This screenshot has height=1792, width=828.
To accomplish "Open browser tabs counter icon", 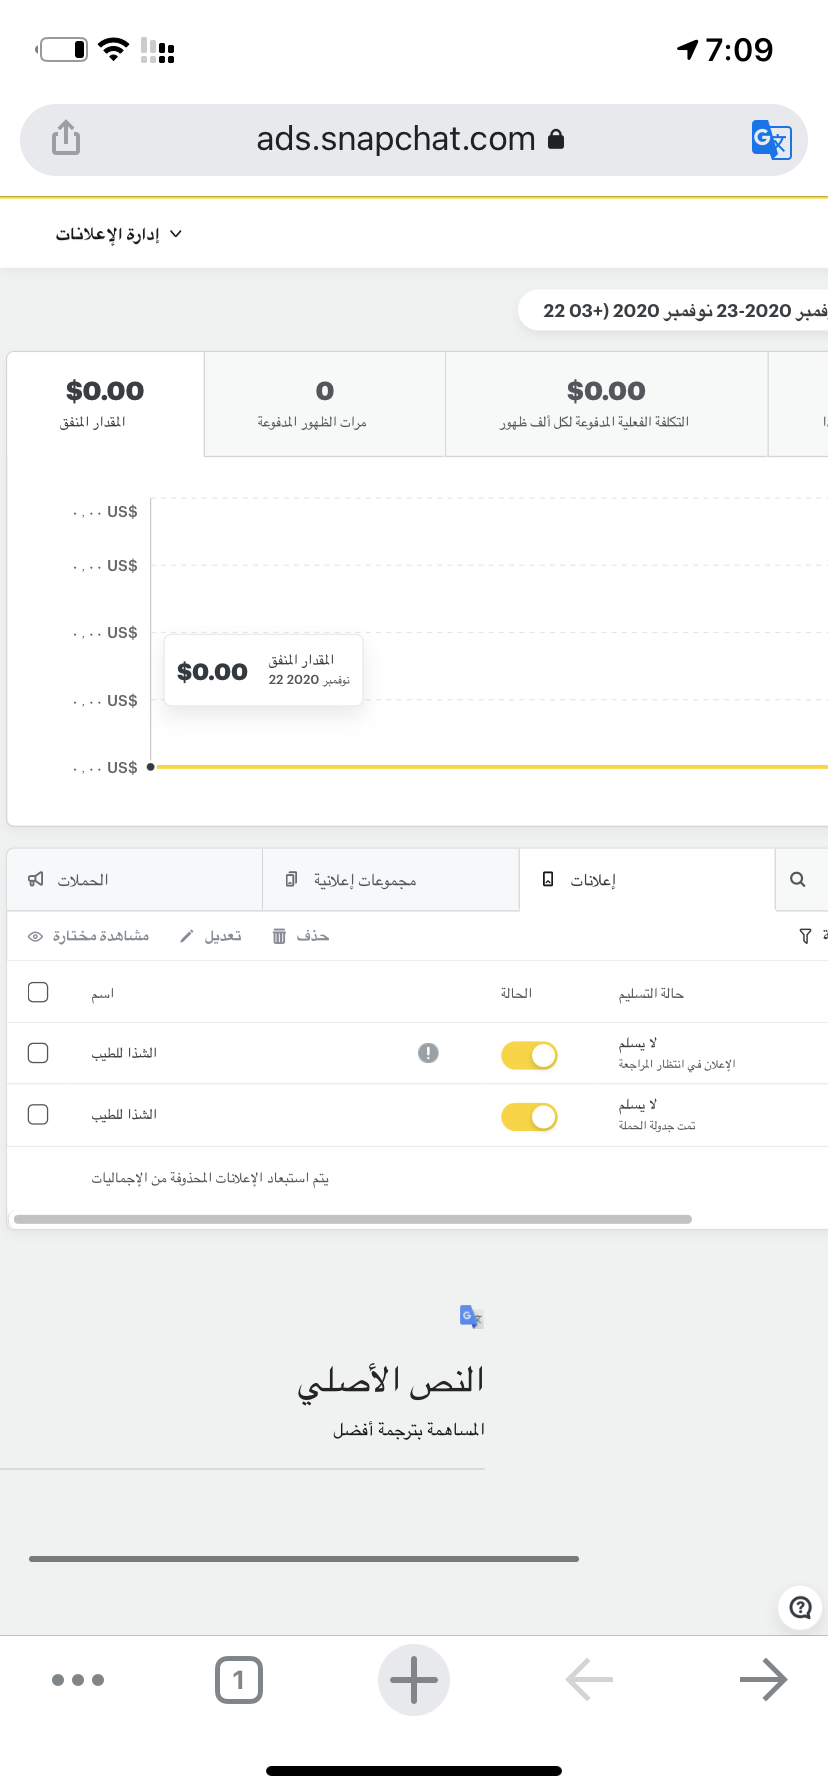I will (239, 1680).
